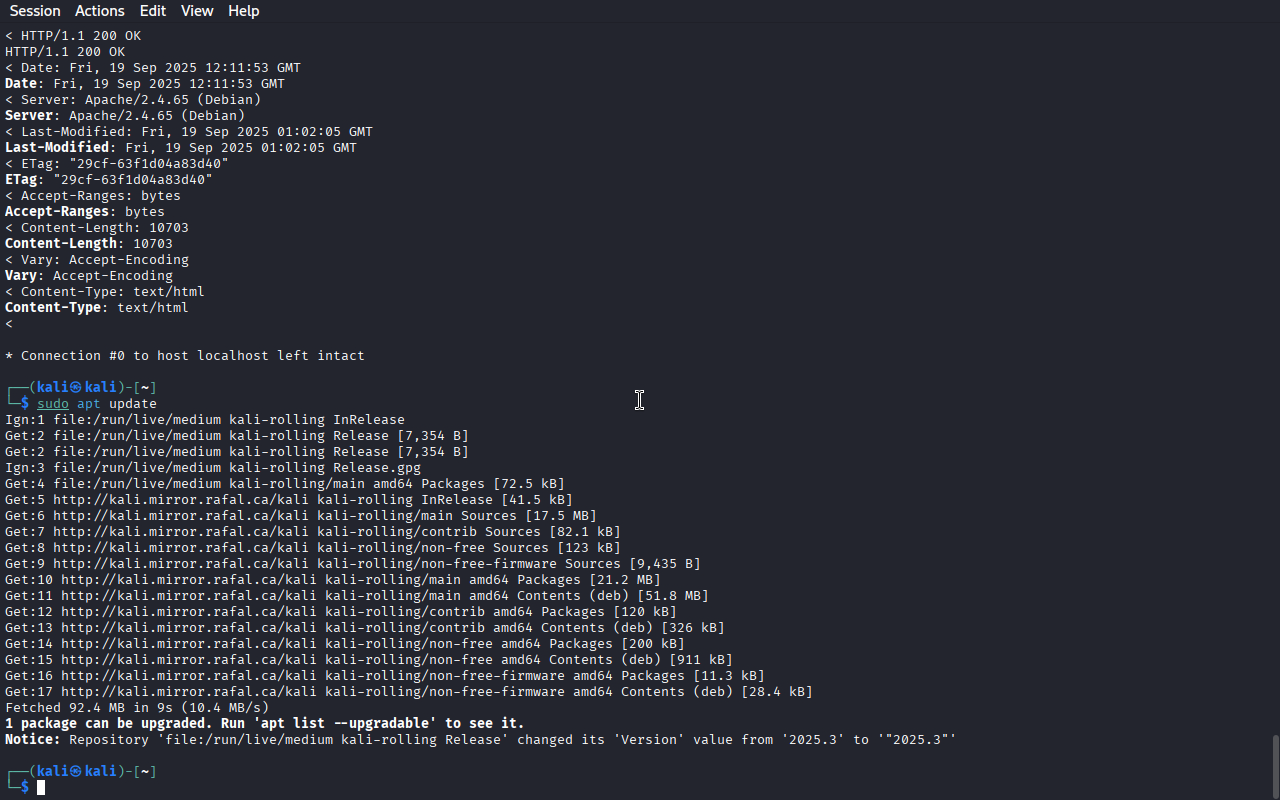1280x800 pixels.
Task: Click the scrollbar thumb at the bottom right
Action: [x=1275, y=767]
